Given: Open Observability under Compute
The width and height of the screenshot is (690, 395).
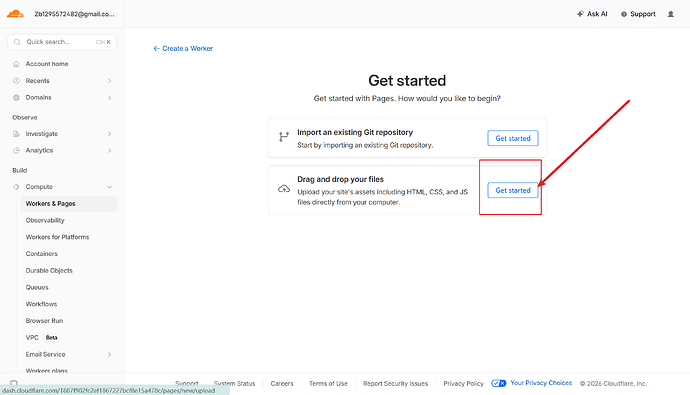Looking at the screenshot, I should [45, 220].
